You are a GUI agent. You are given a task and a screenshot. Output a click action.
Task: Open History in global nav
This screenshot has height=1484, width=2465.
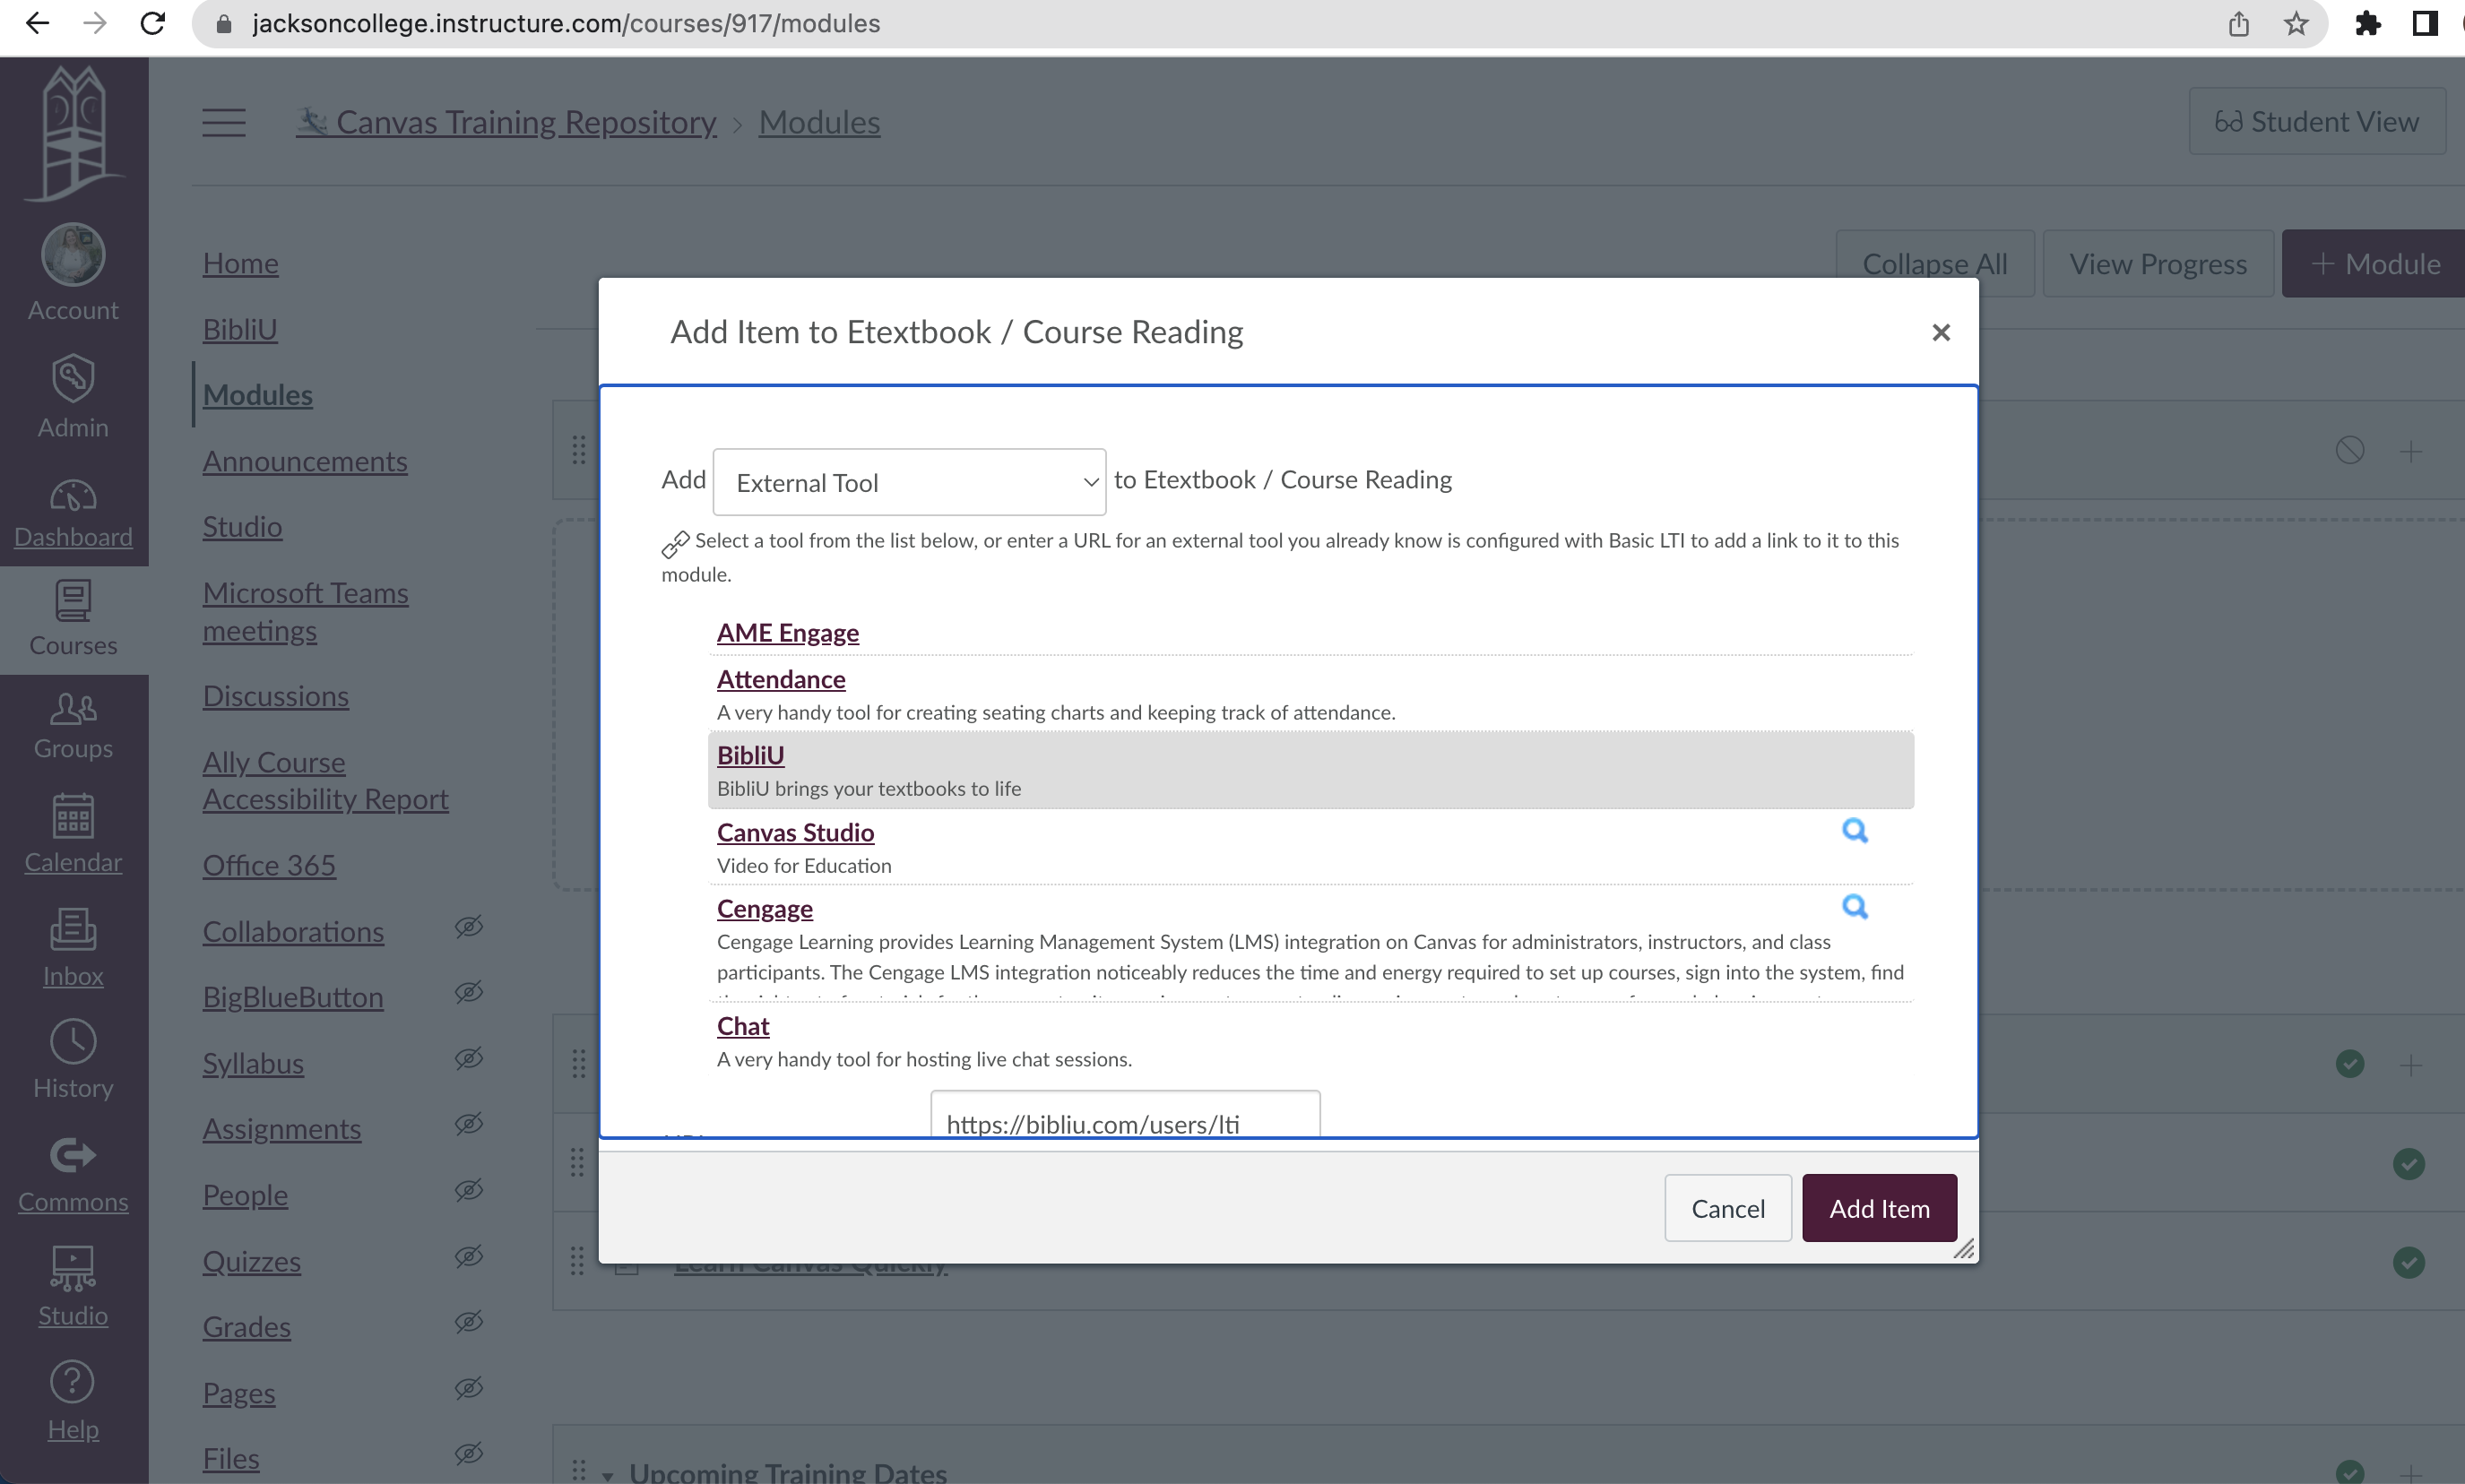click(x=73, y=1060)
